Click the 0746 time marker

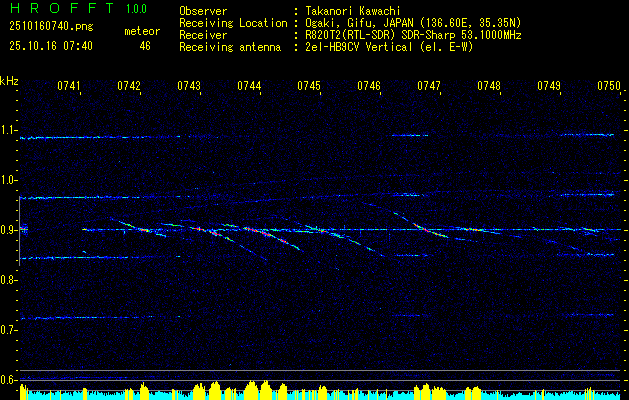[x=369, y=86]
